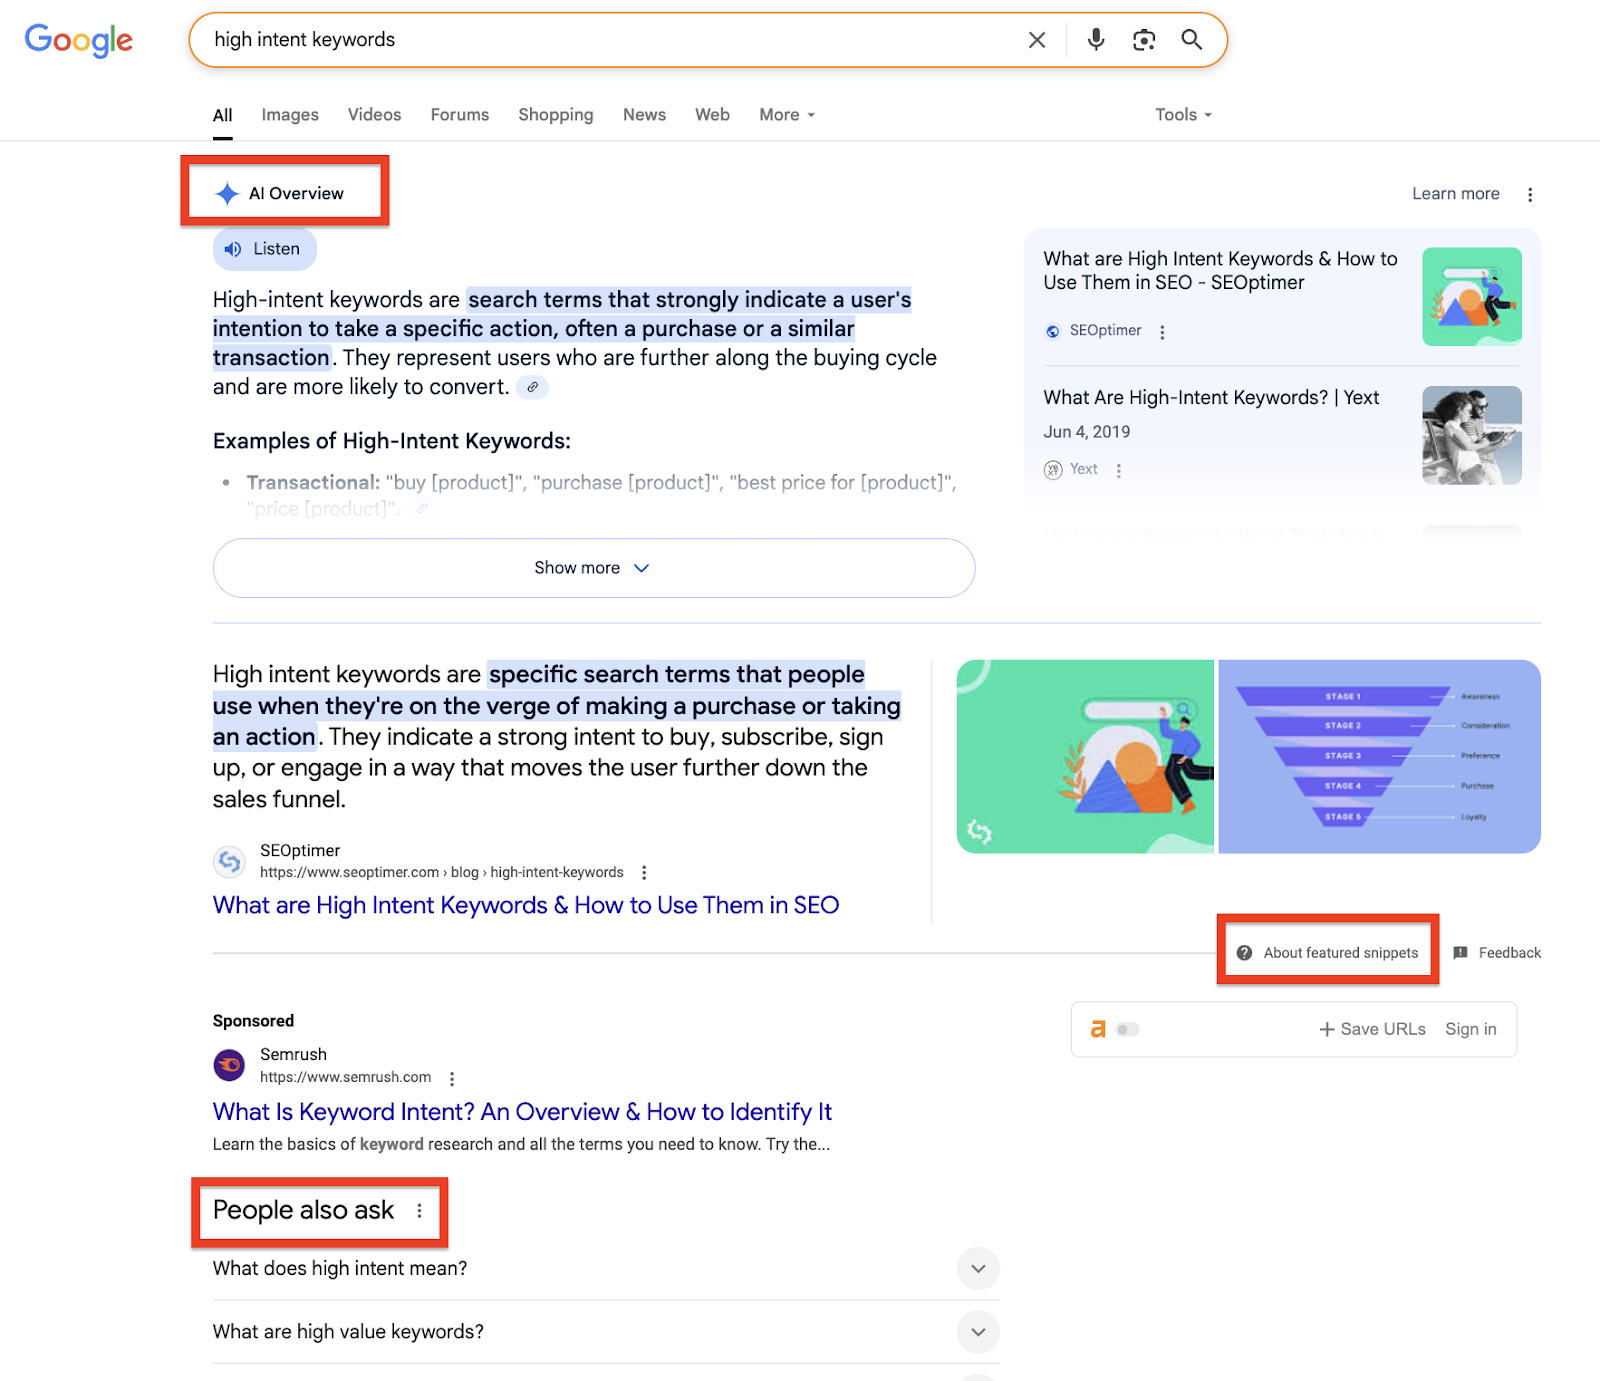Click in the search input field
The image size is (1600, 1381).
(610, 40)
